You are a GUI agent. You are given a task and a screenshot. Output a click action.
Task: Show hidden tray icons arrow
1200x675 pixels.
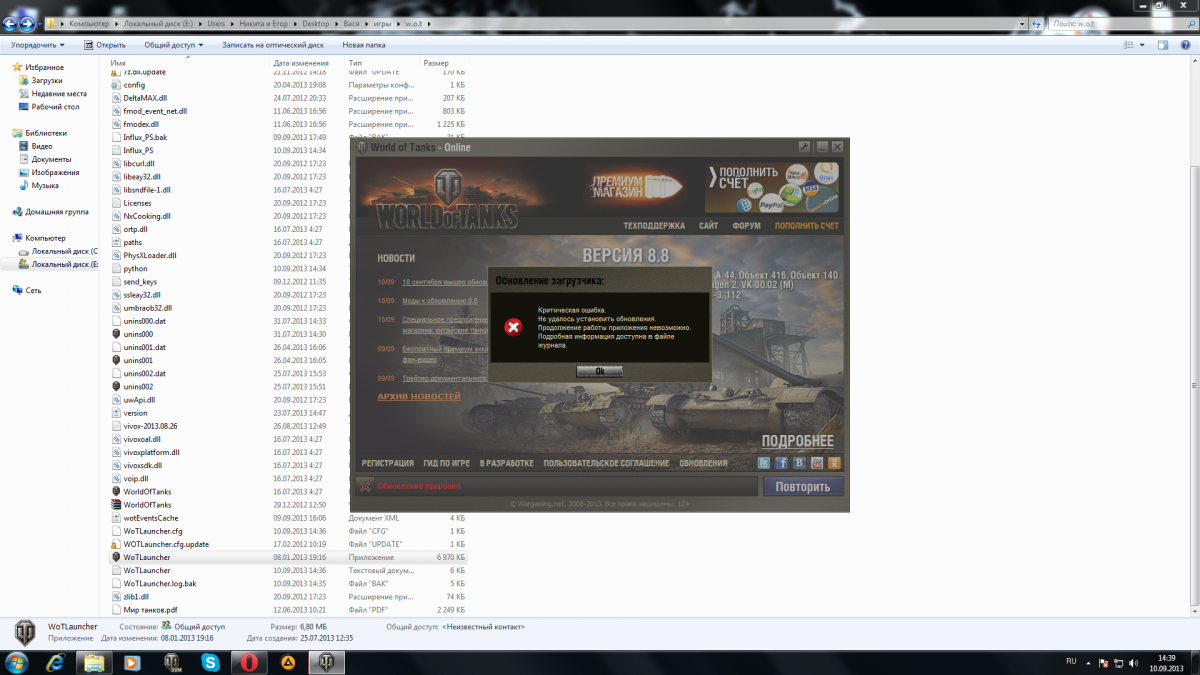1089,662
